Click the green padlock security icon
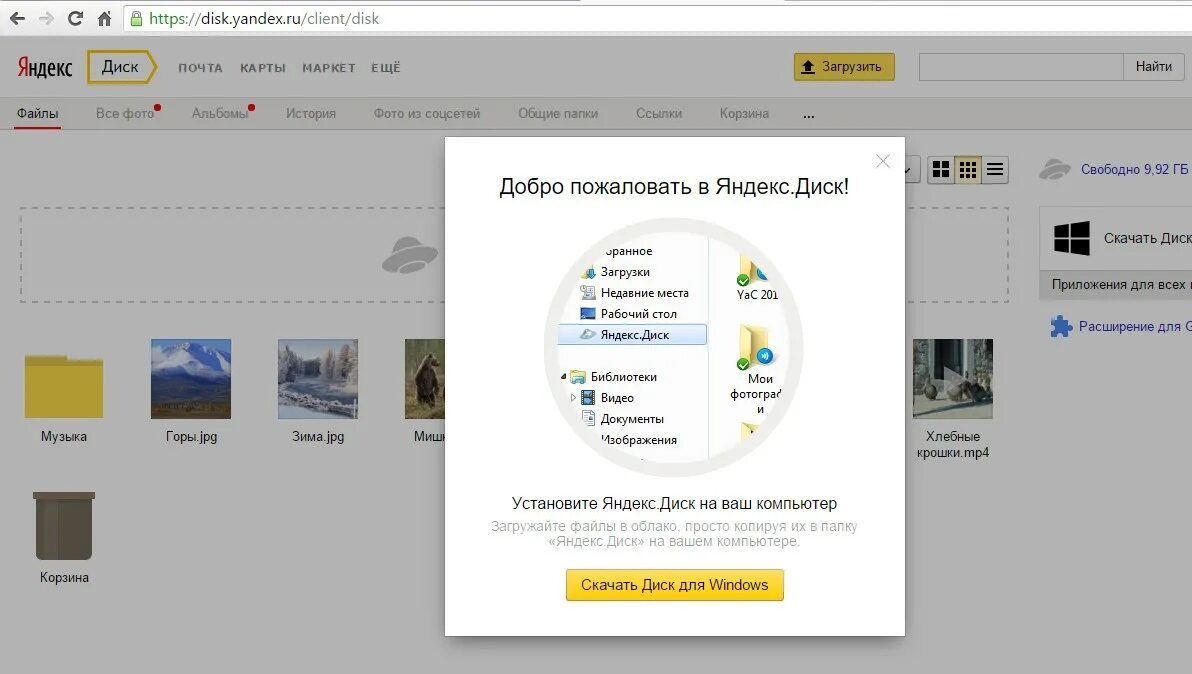 coord(136,18)
